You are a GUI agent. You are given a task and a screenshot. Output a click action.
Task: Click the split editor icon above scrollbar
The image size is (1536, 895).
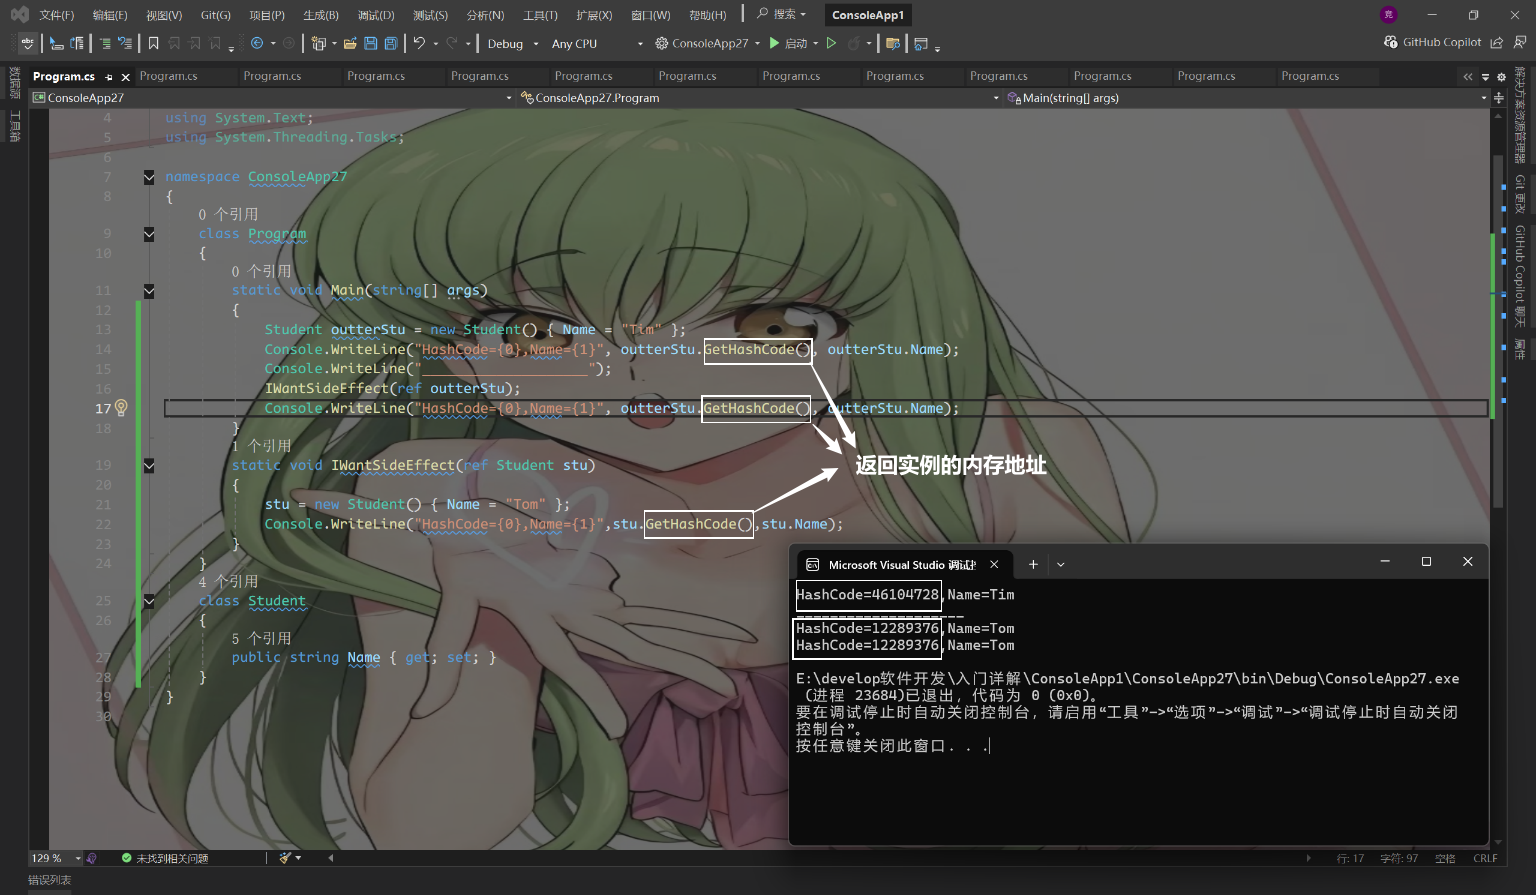tap(1499, 98)
